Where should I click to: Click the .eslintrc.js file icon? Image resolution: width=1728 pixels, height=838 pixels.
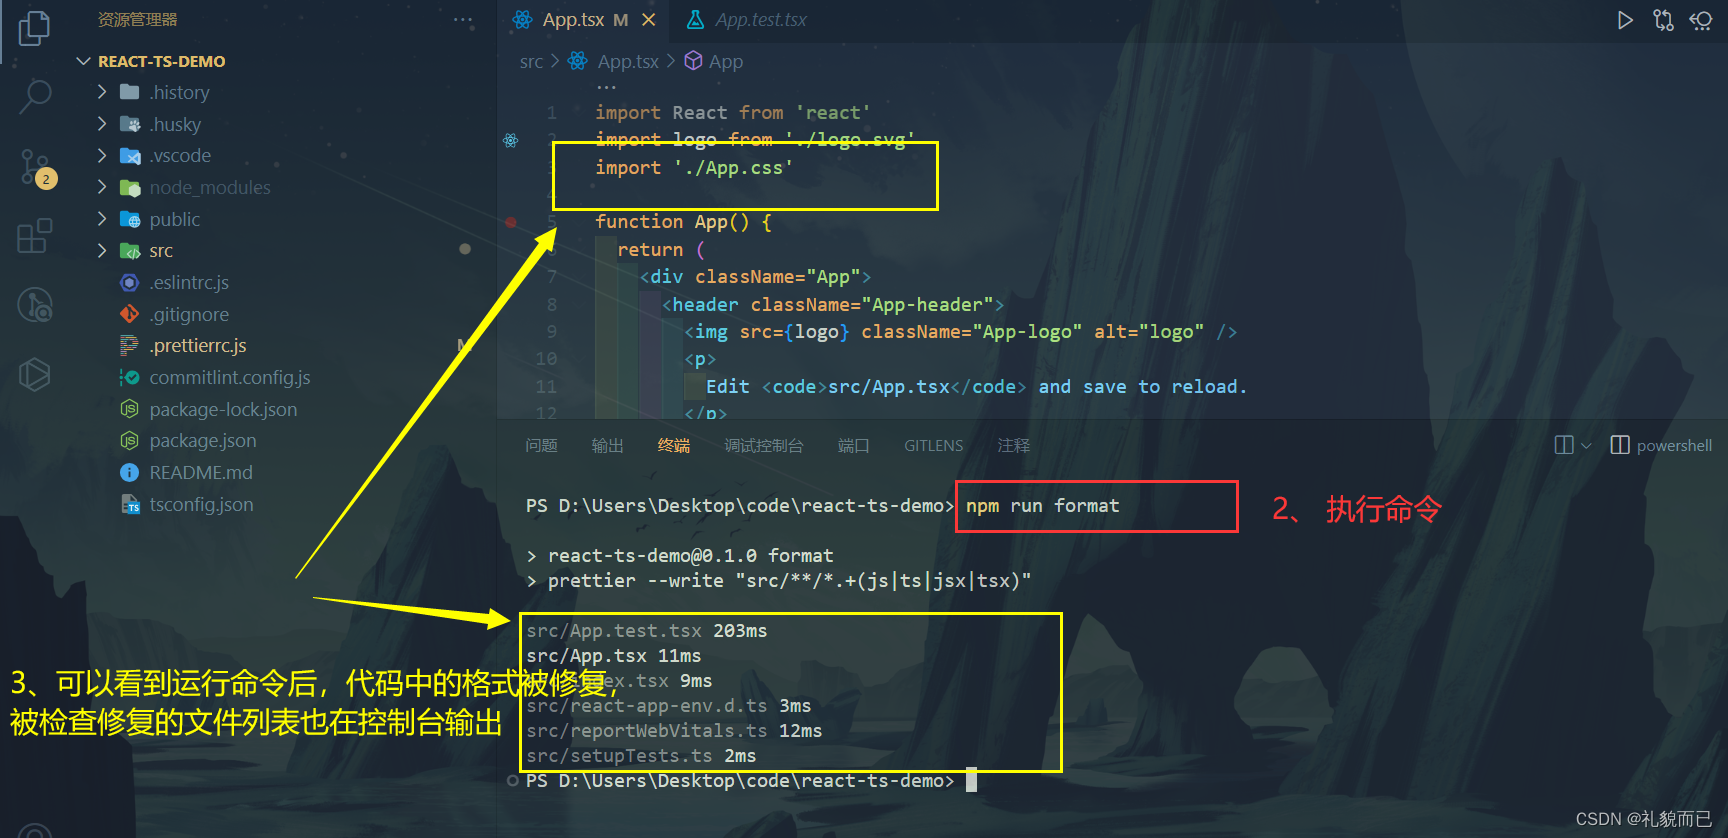[x=129, y=282]
